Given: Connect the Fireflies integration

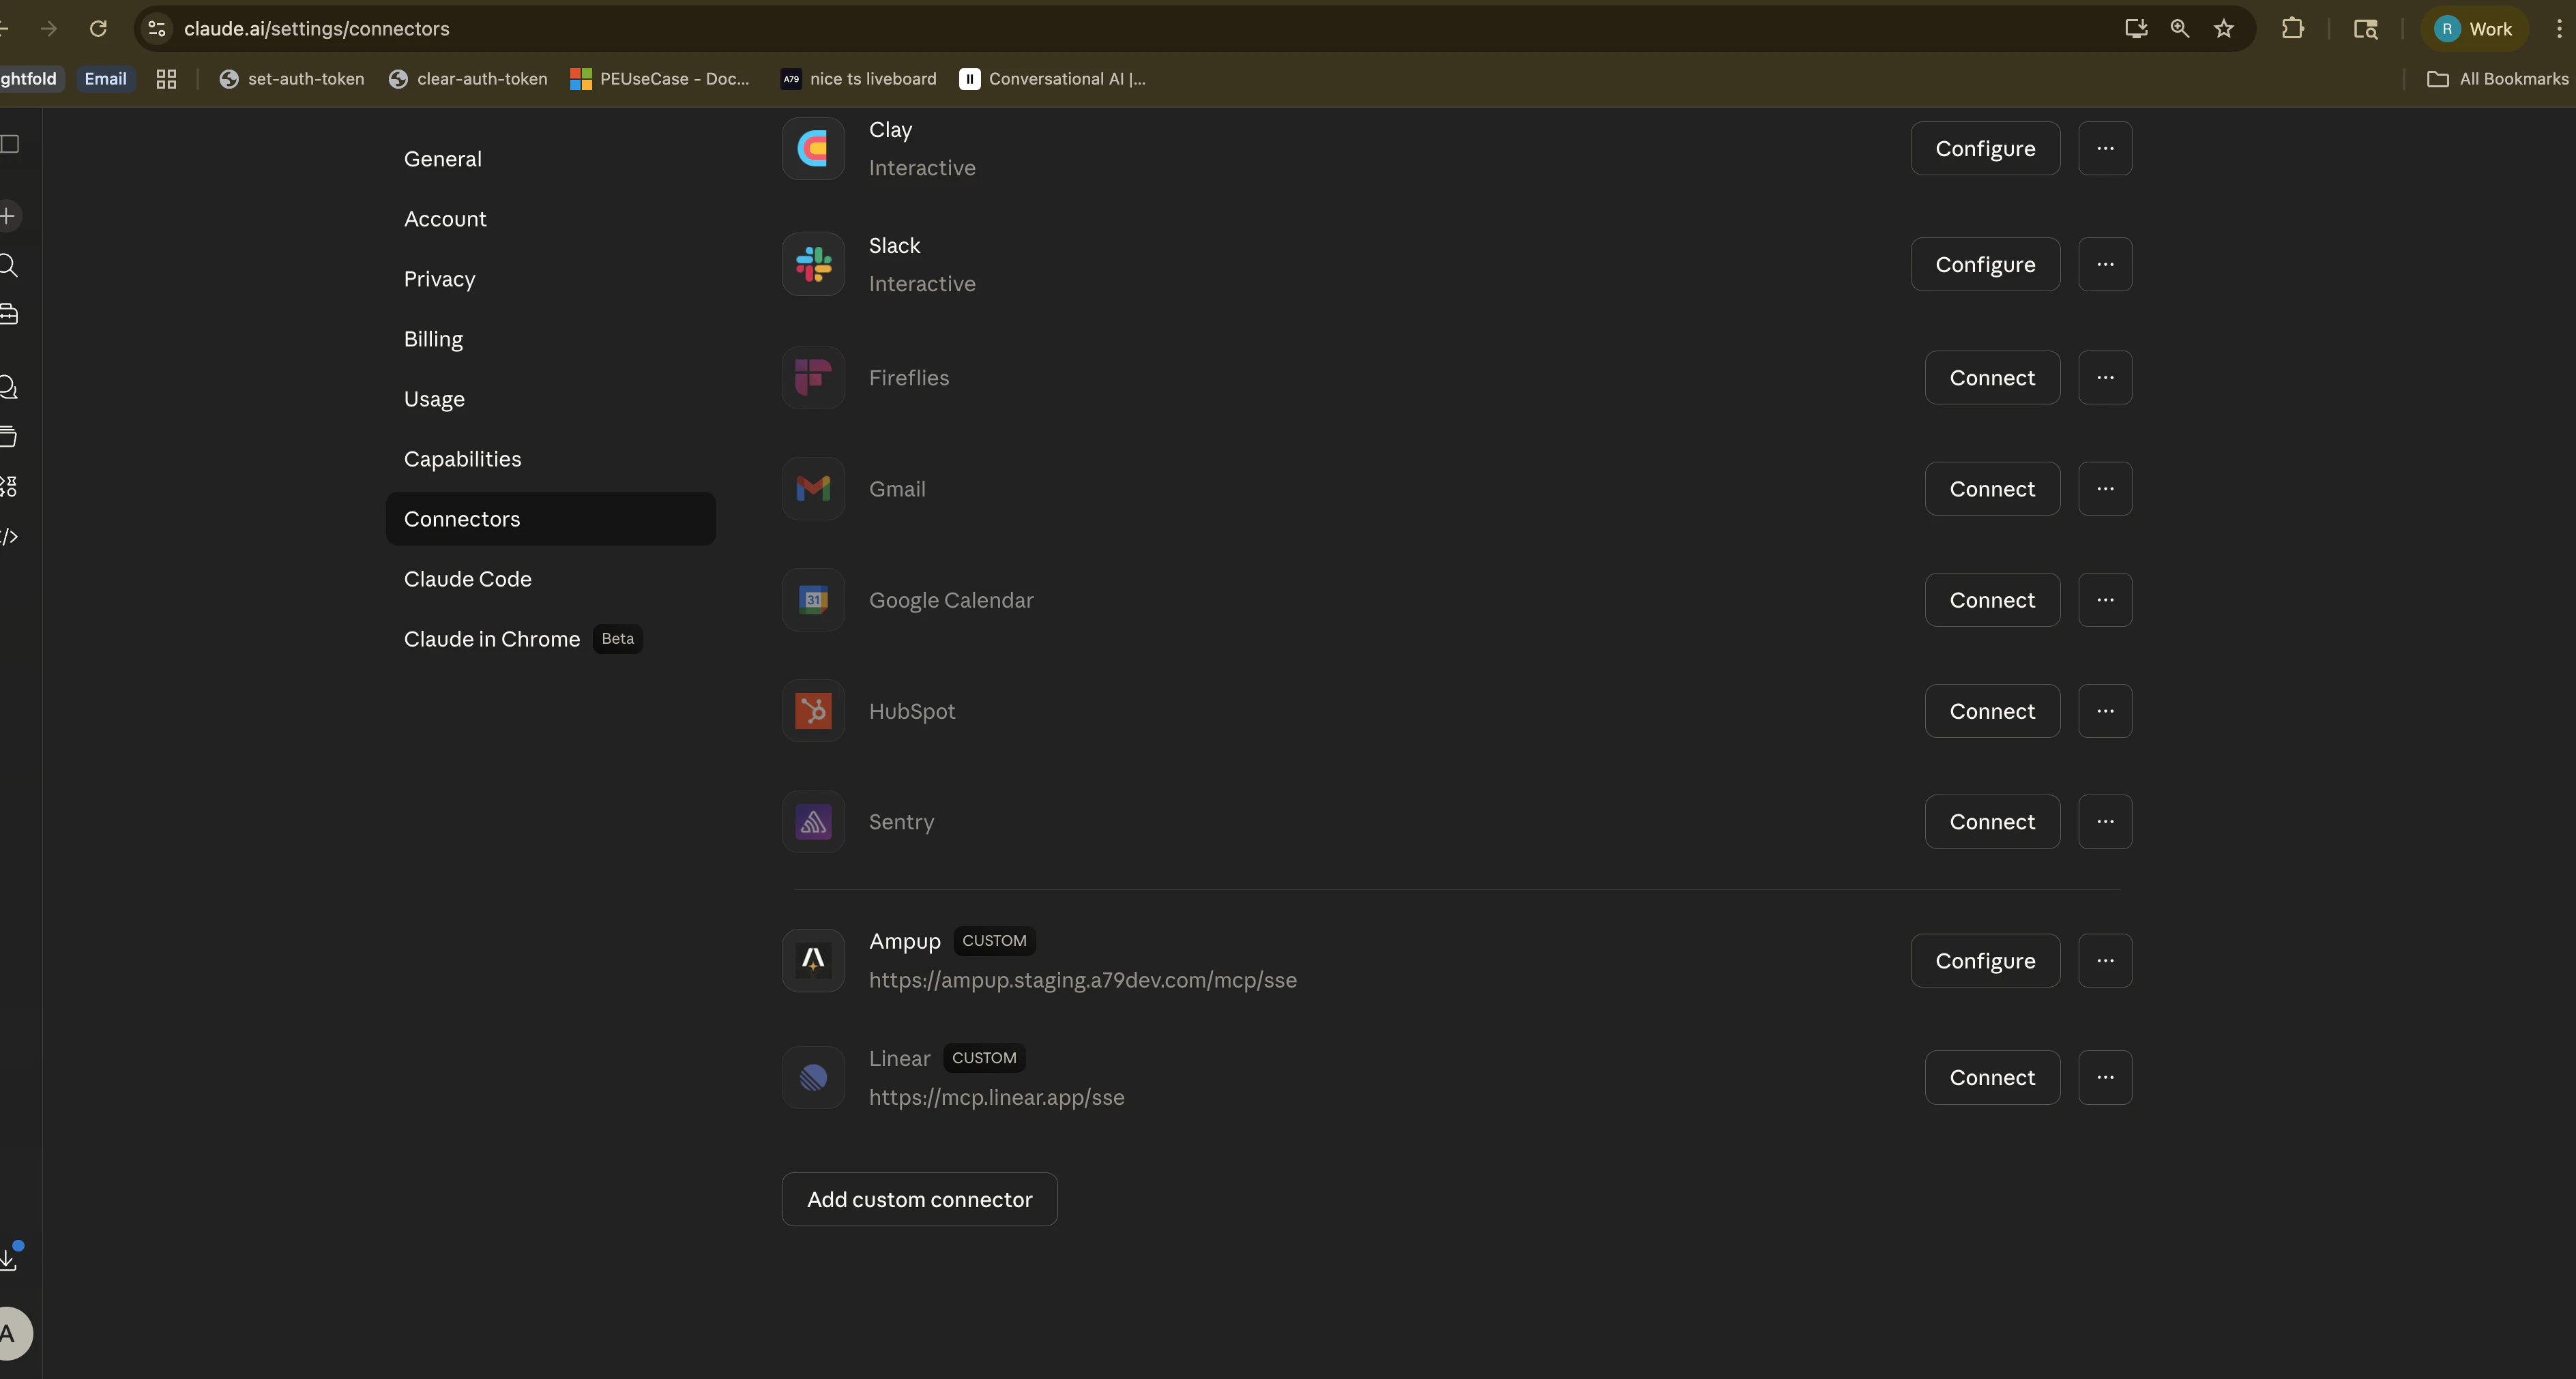Looking at the screenshot, I should tap(1991, 377).
